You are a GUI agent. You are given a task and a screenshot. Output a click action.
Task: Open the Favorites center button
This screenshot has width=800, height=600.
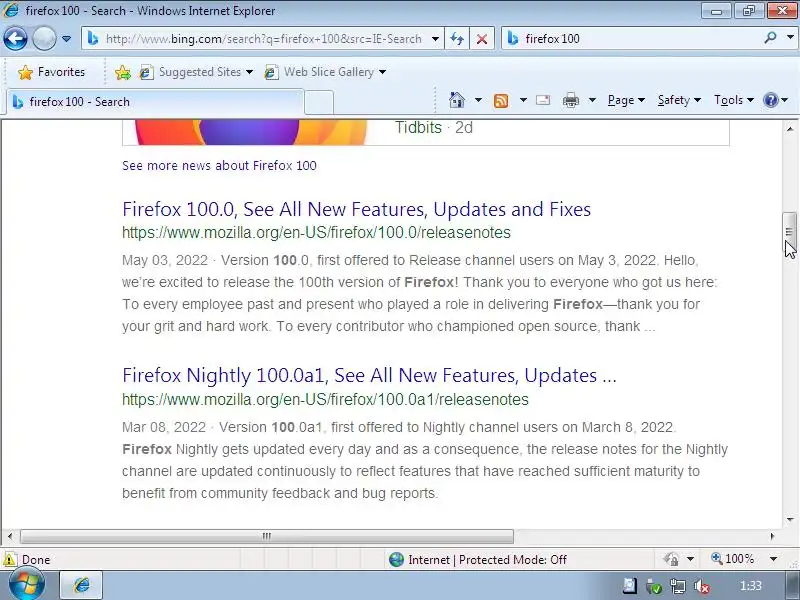(51, 72)
